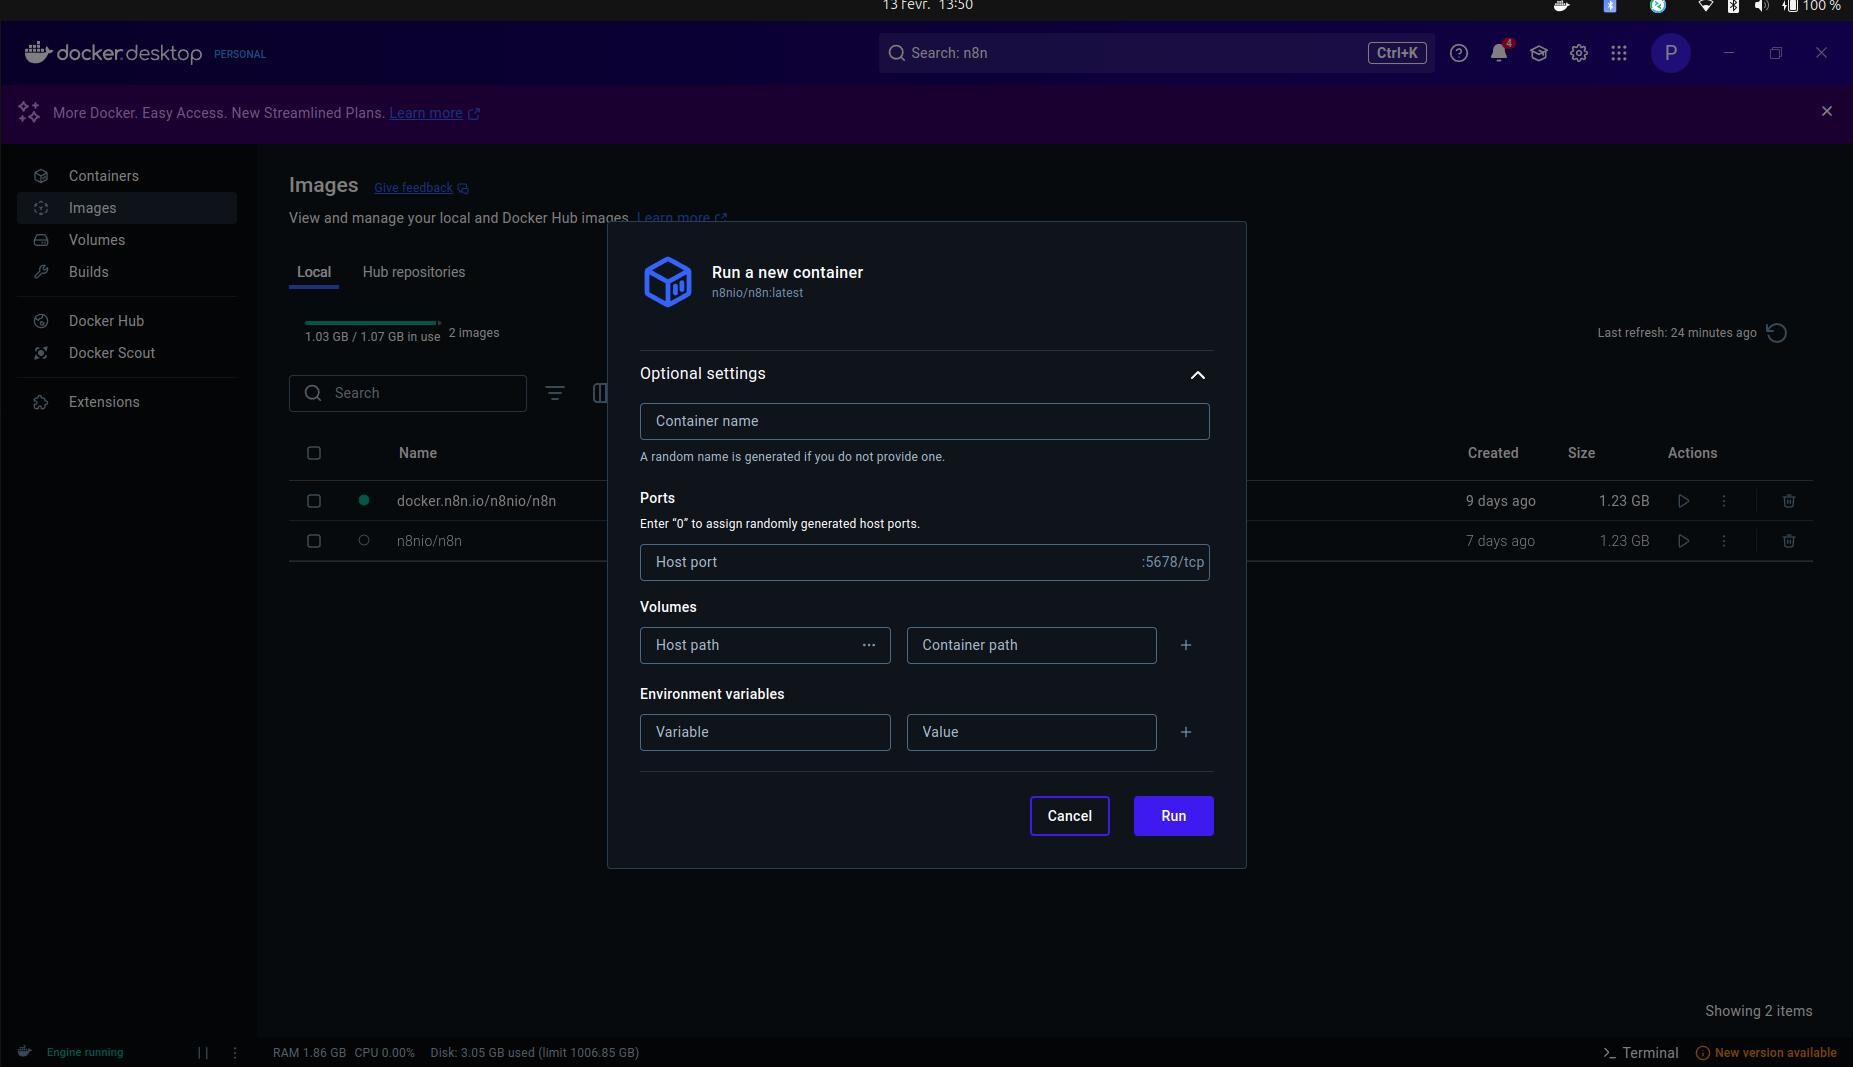Cancel the Run a new container dialog

(x=1069, y=816)
